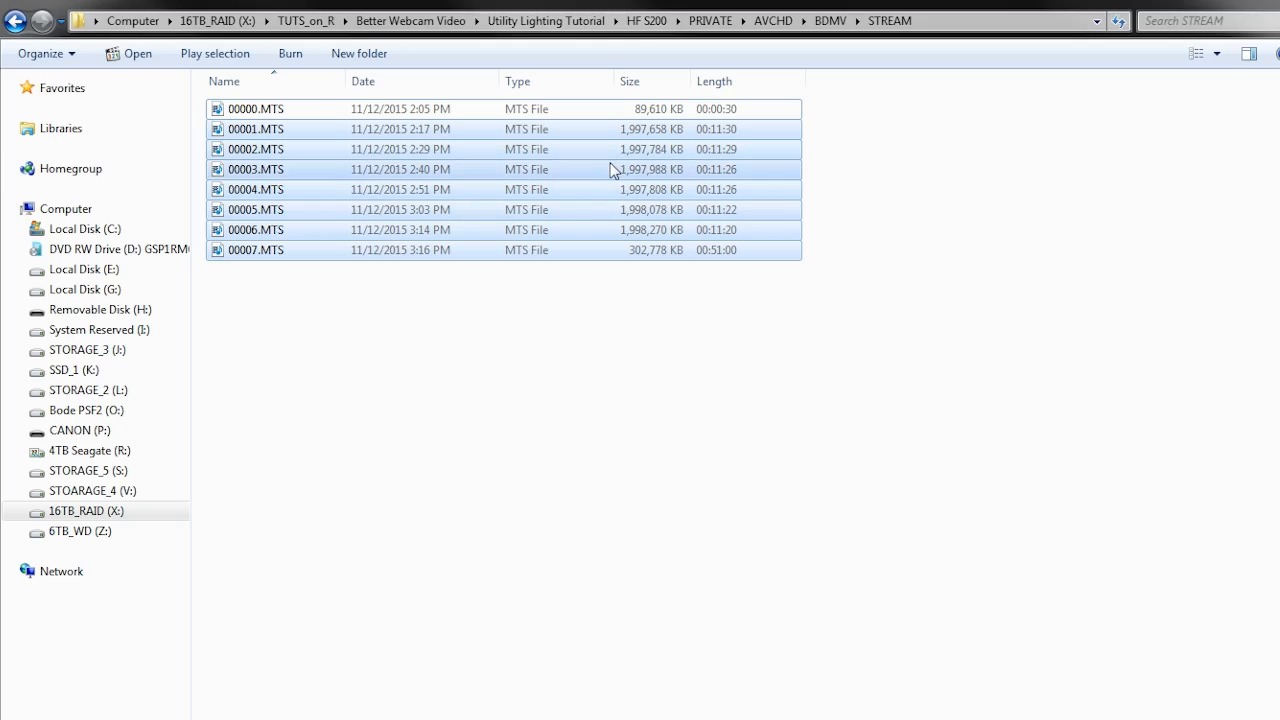Click the refresh button beside address bar
The width and height of the screenshot is (1280, 720).
(1118, 21)
